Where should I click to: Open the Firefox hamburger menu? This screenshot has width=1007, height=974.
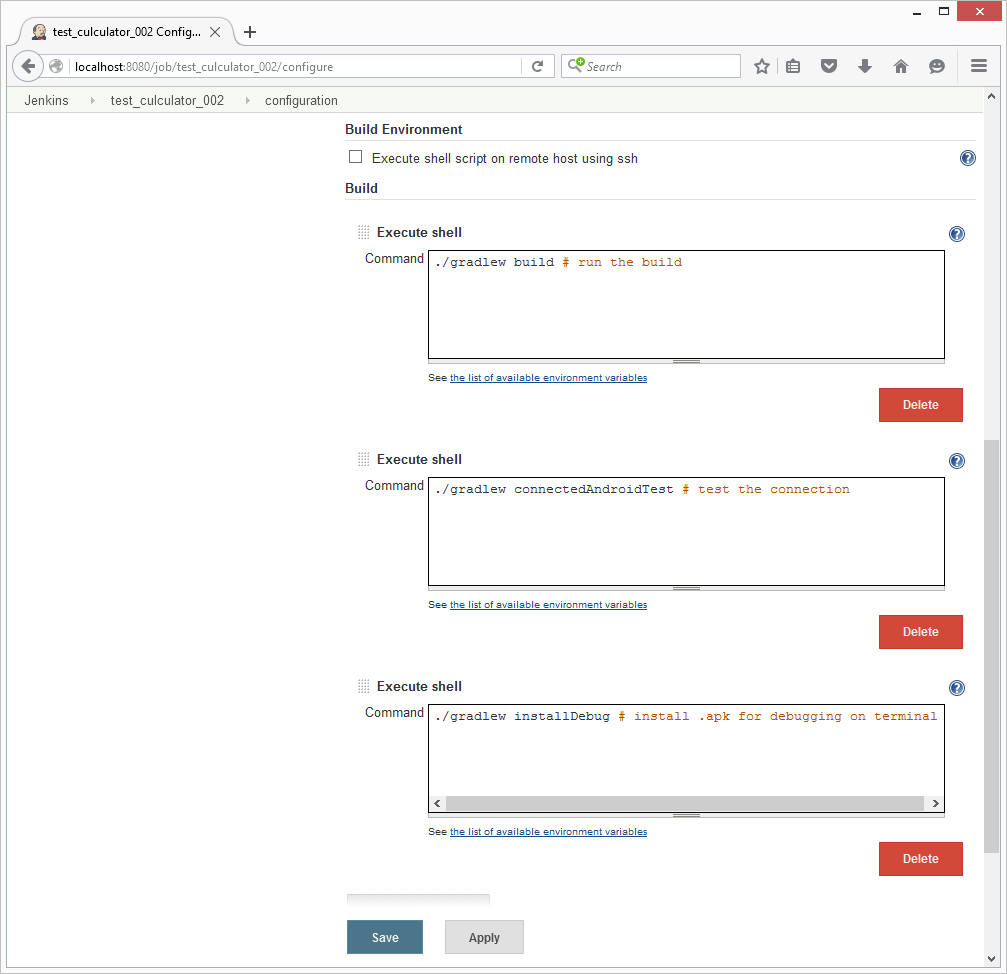pyautogui.click(x=979, y=66)
